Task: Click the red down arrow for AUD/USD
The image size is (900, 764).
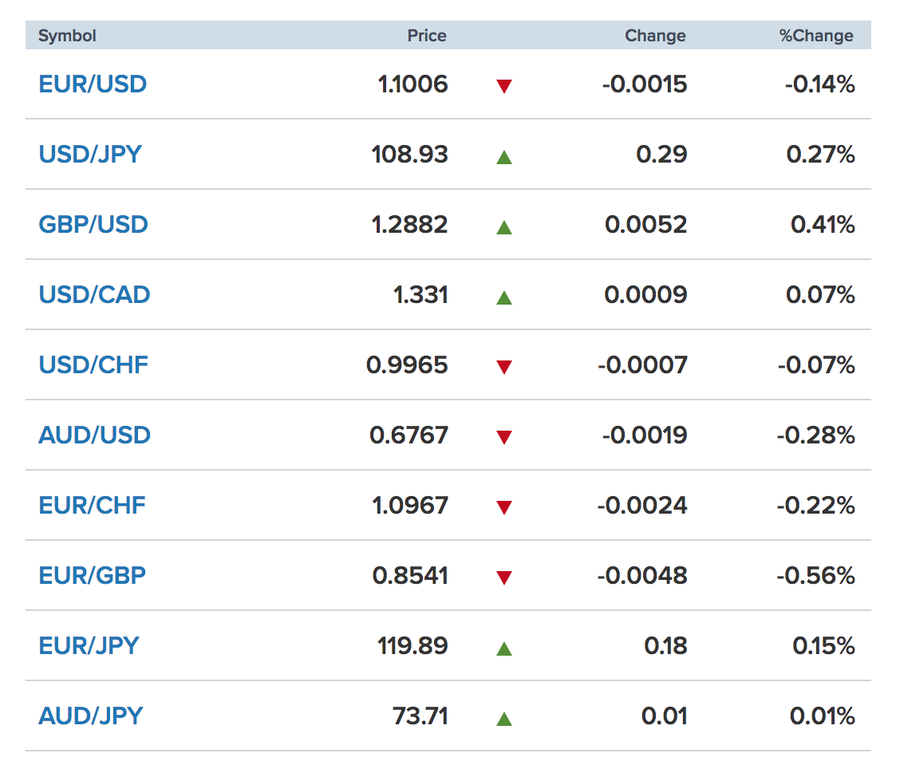Action: [504, 437]
